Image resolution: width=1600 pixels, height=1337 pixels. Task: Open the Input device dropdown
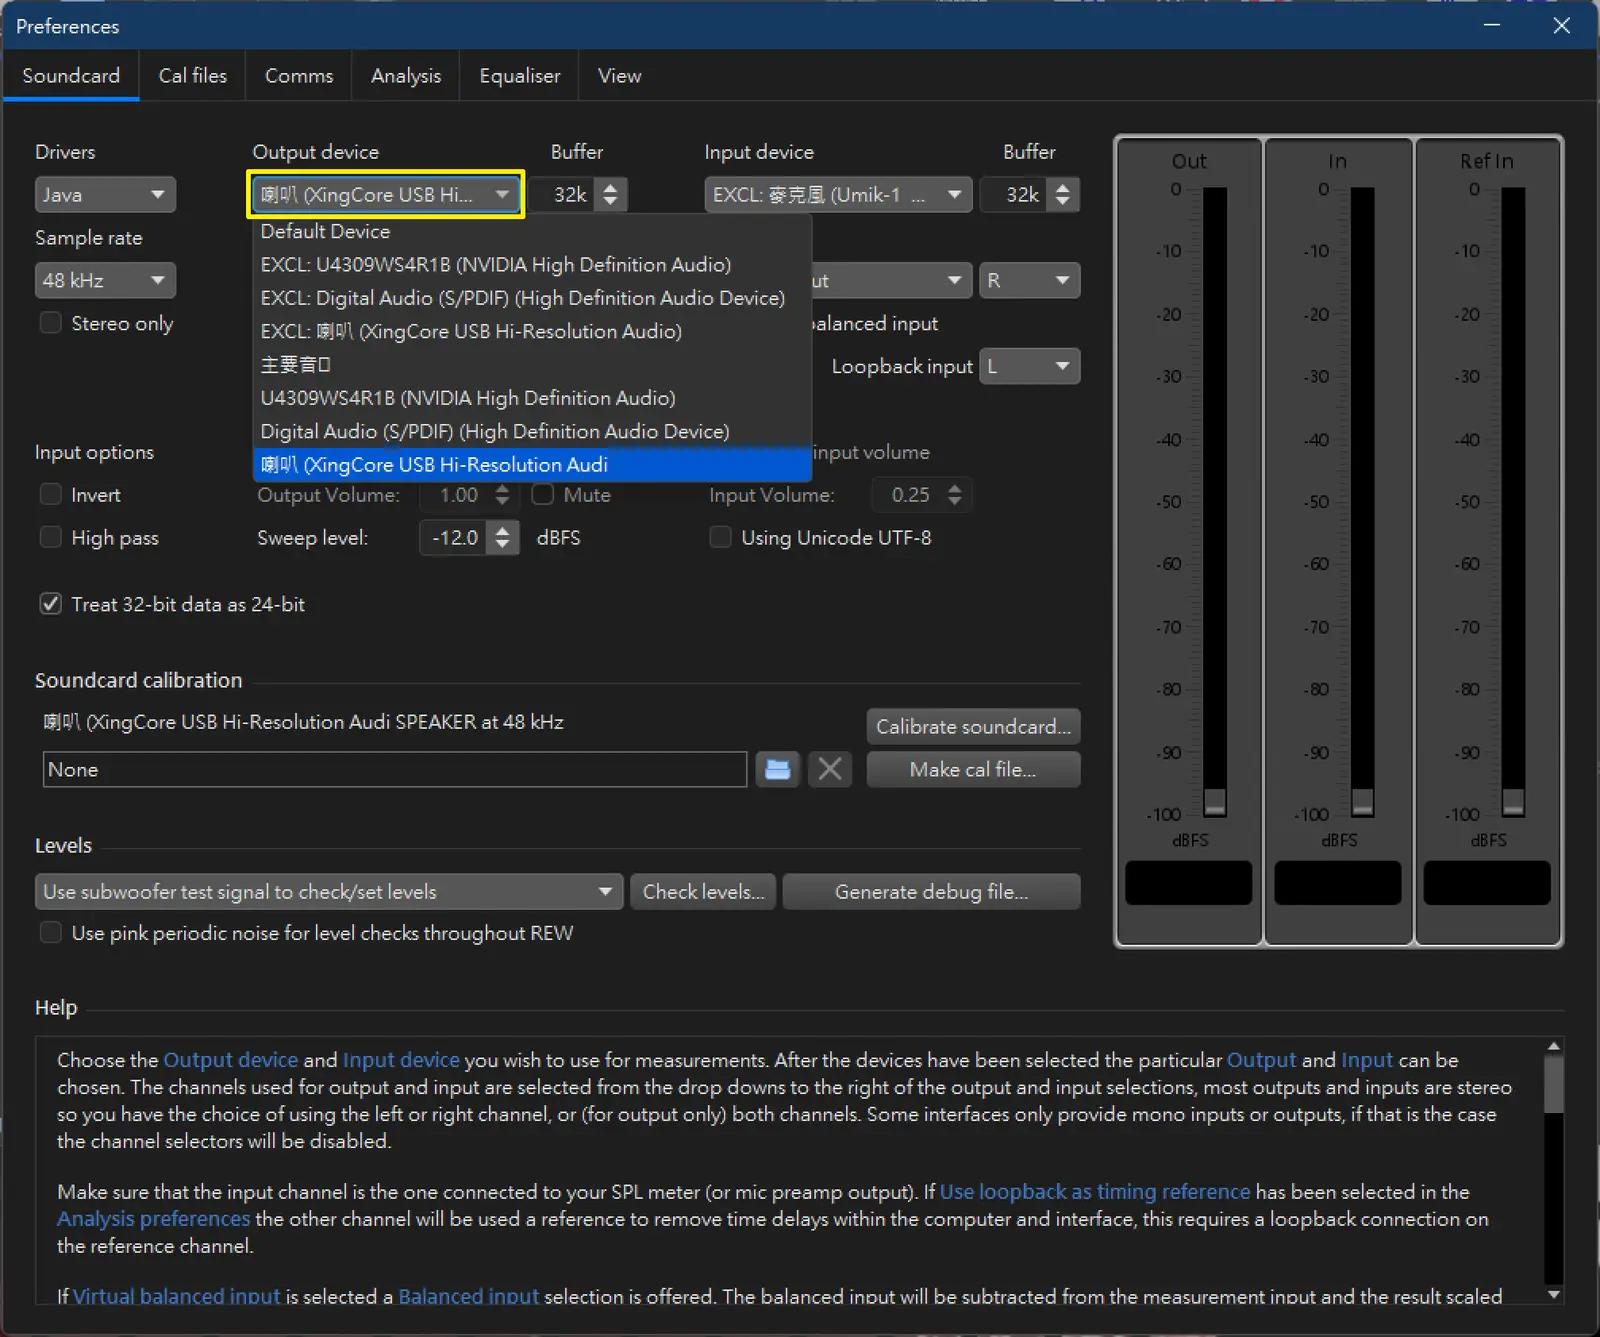(838, 195)
